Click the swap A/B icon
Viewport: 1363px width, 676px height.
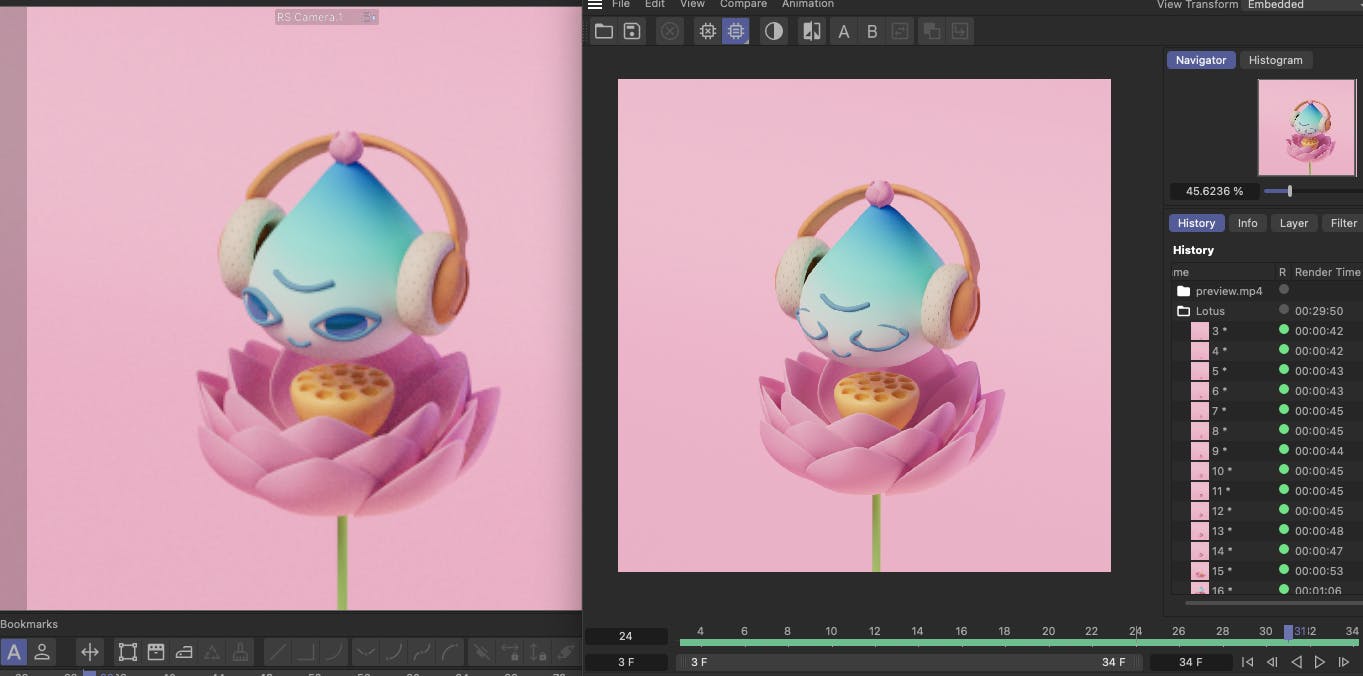click(900, 32)
